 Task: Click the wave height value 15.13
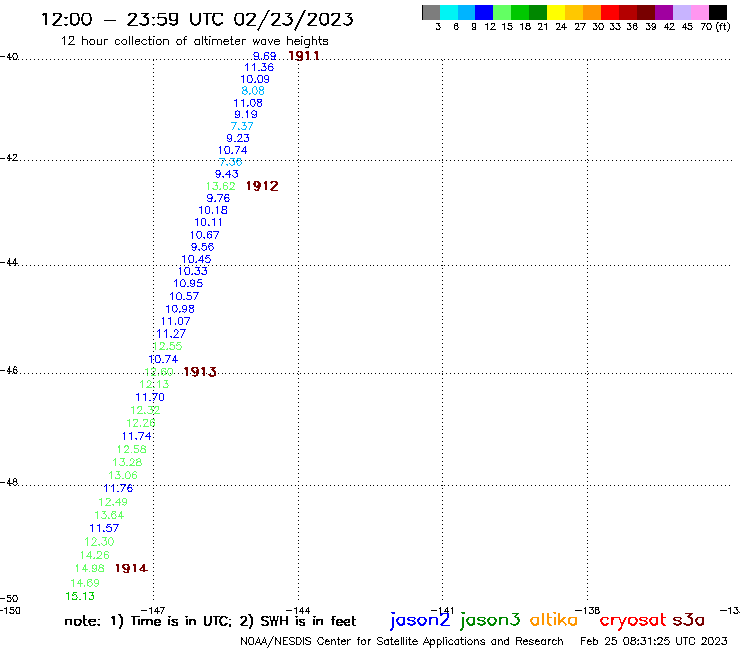tap(80, 596)
